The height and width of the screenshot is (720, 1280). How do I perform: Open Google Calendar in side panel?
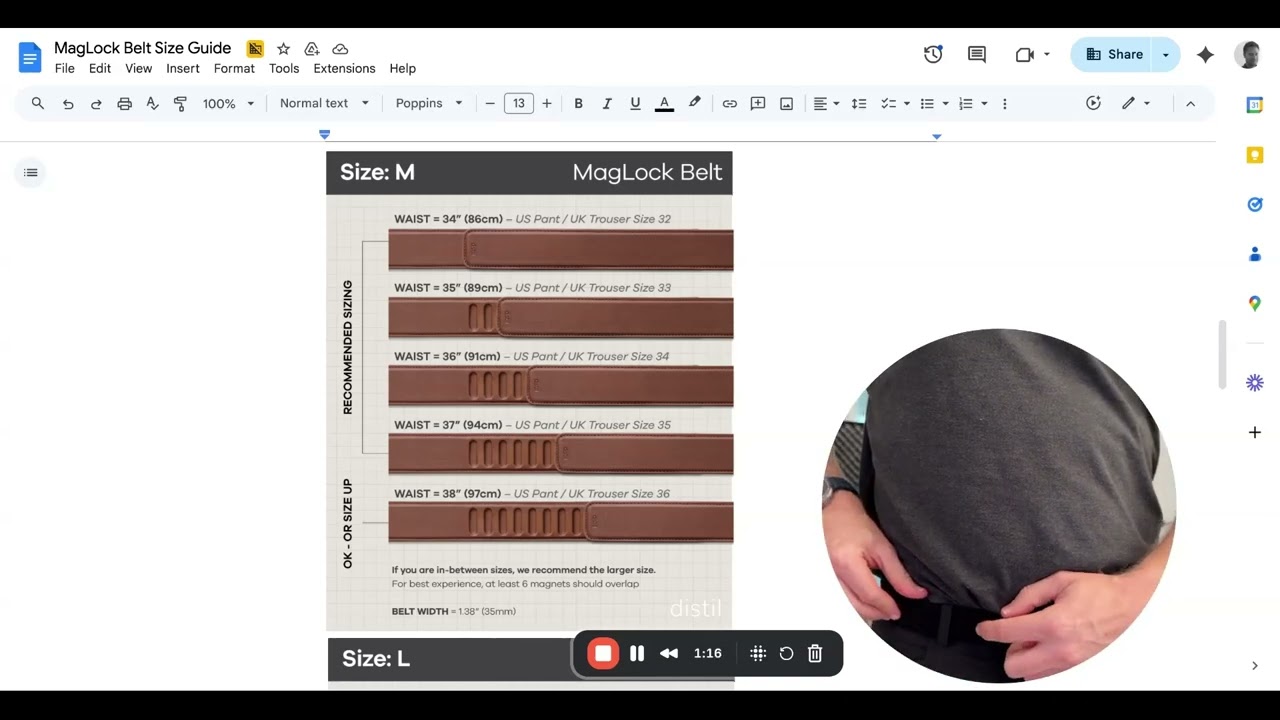coord(1255,105)
